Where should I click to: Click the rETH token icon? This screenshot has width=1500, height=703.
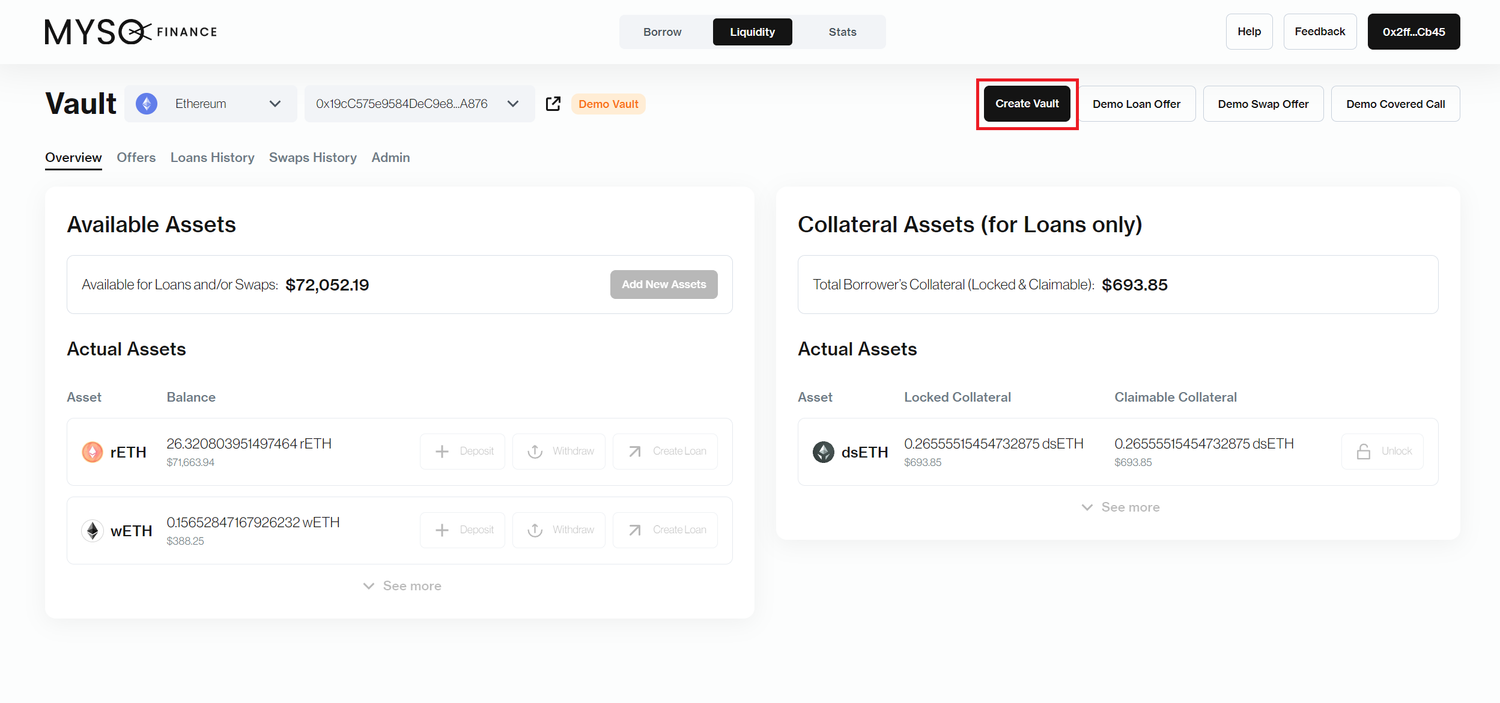pos(92,452)
